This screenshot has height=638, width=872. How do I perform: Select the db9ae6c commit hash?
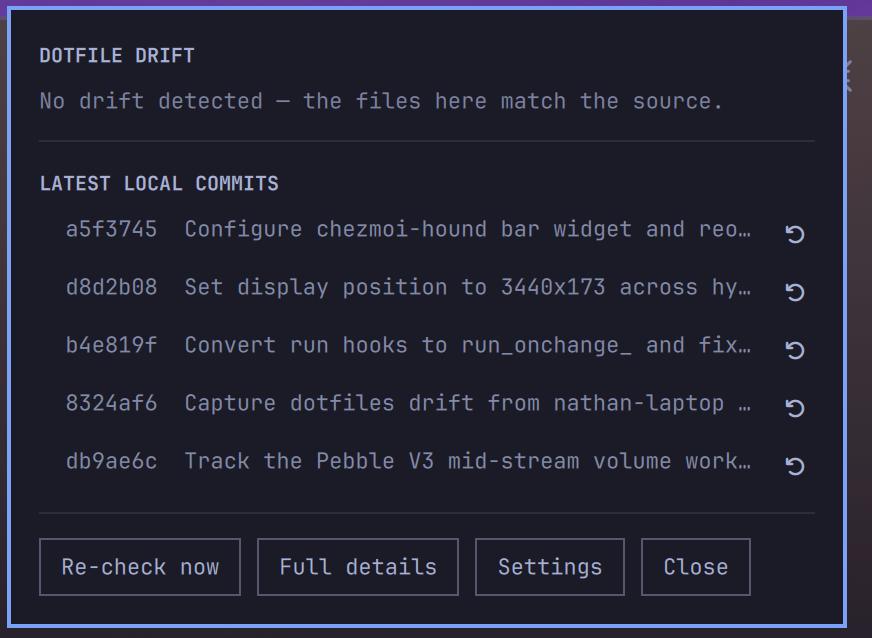point(111,462)
